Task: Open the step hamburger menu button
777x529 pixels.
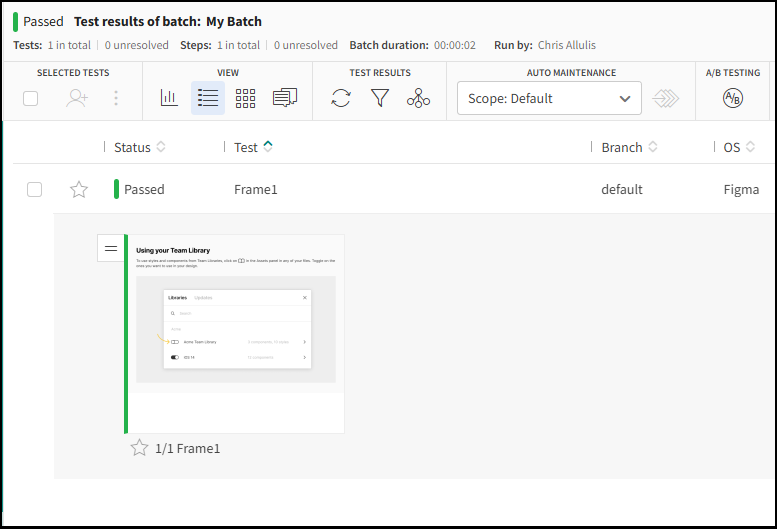Action: click(x=111, y=247)
